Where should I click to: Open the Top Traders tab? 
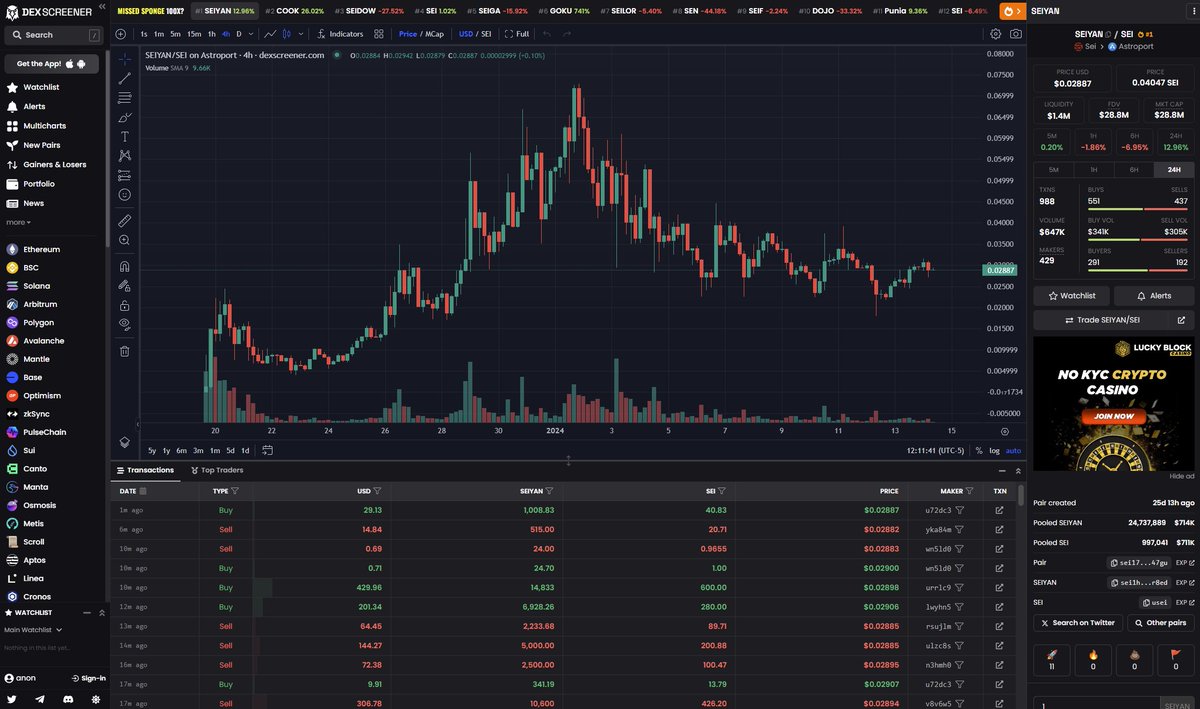[x=216, y=470]
